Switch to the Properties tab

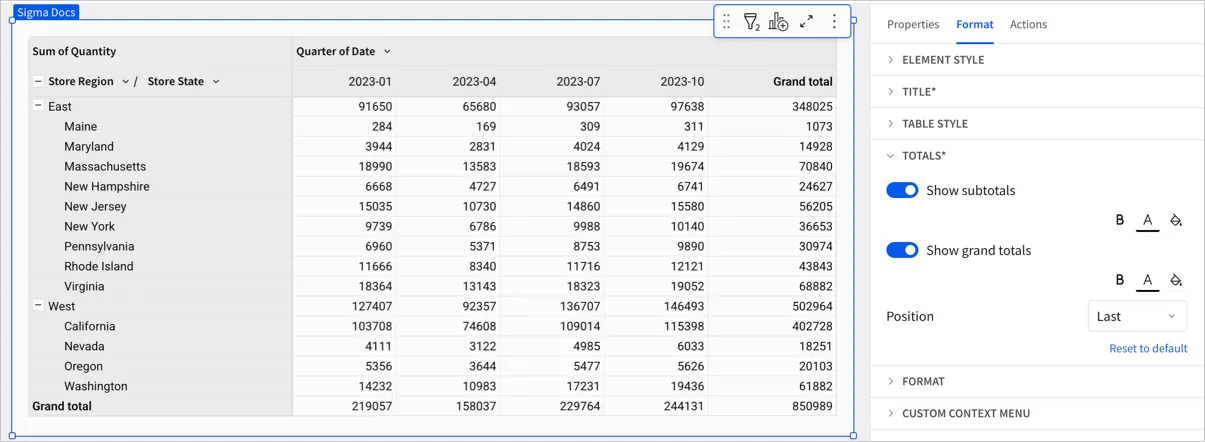913,24
